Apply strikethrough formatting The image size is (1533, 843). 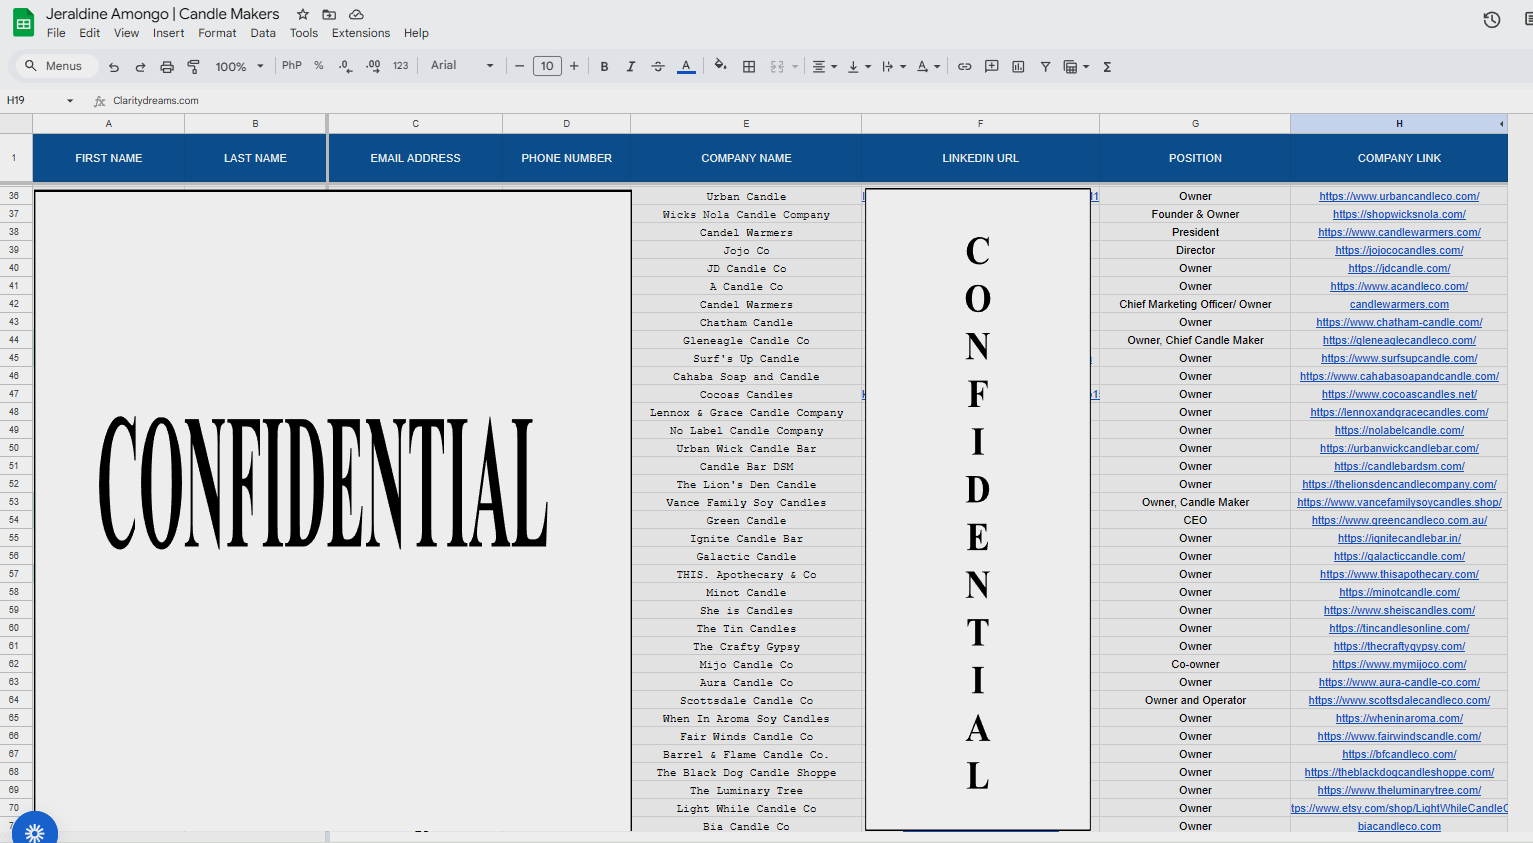(x=658, y=67)
